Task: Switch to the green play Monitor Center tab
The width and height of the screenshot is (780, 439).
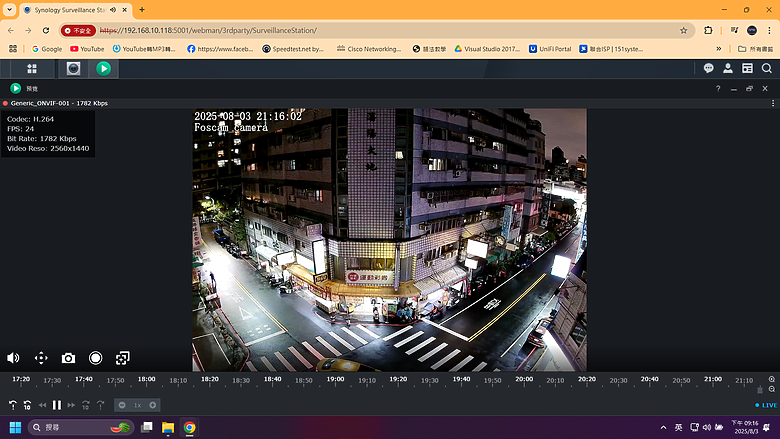Action: point(103,69)
